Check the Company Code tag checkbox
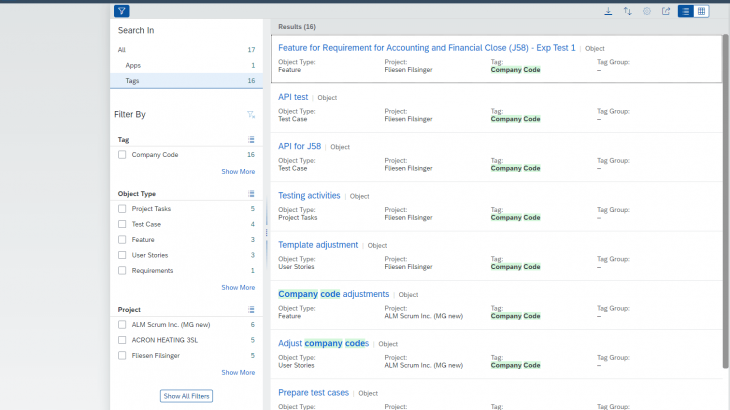The image size is (730, 410). coord(122,155)
